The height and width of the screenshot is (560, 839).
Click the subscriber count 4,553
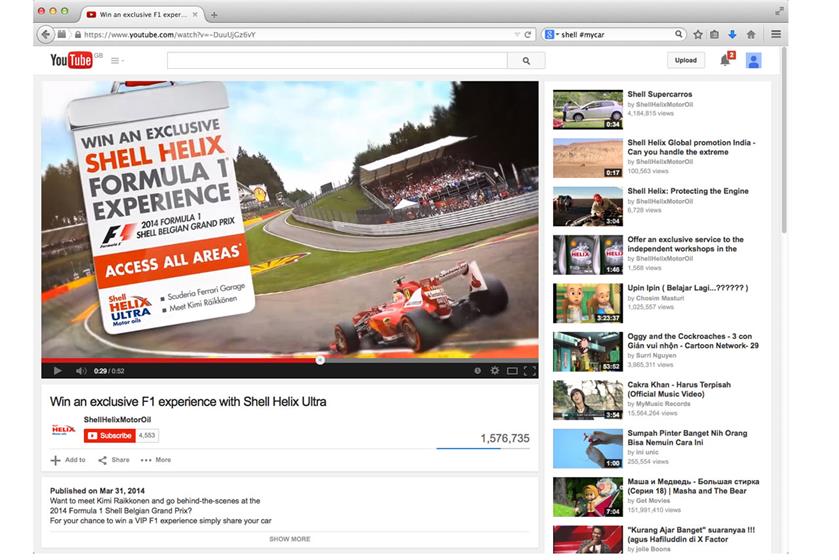pos(147,435)
